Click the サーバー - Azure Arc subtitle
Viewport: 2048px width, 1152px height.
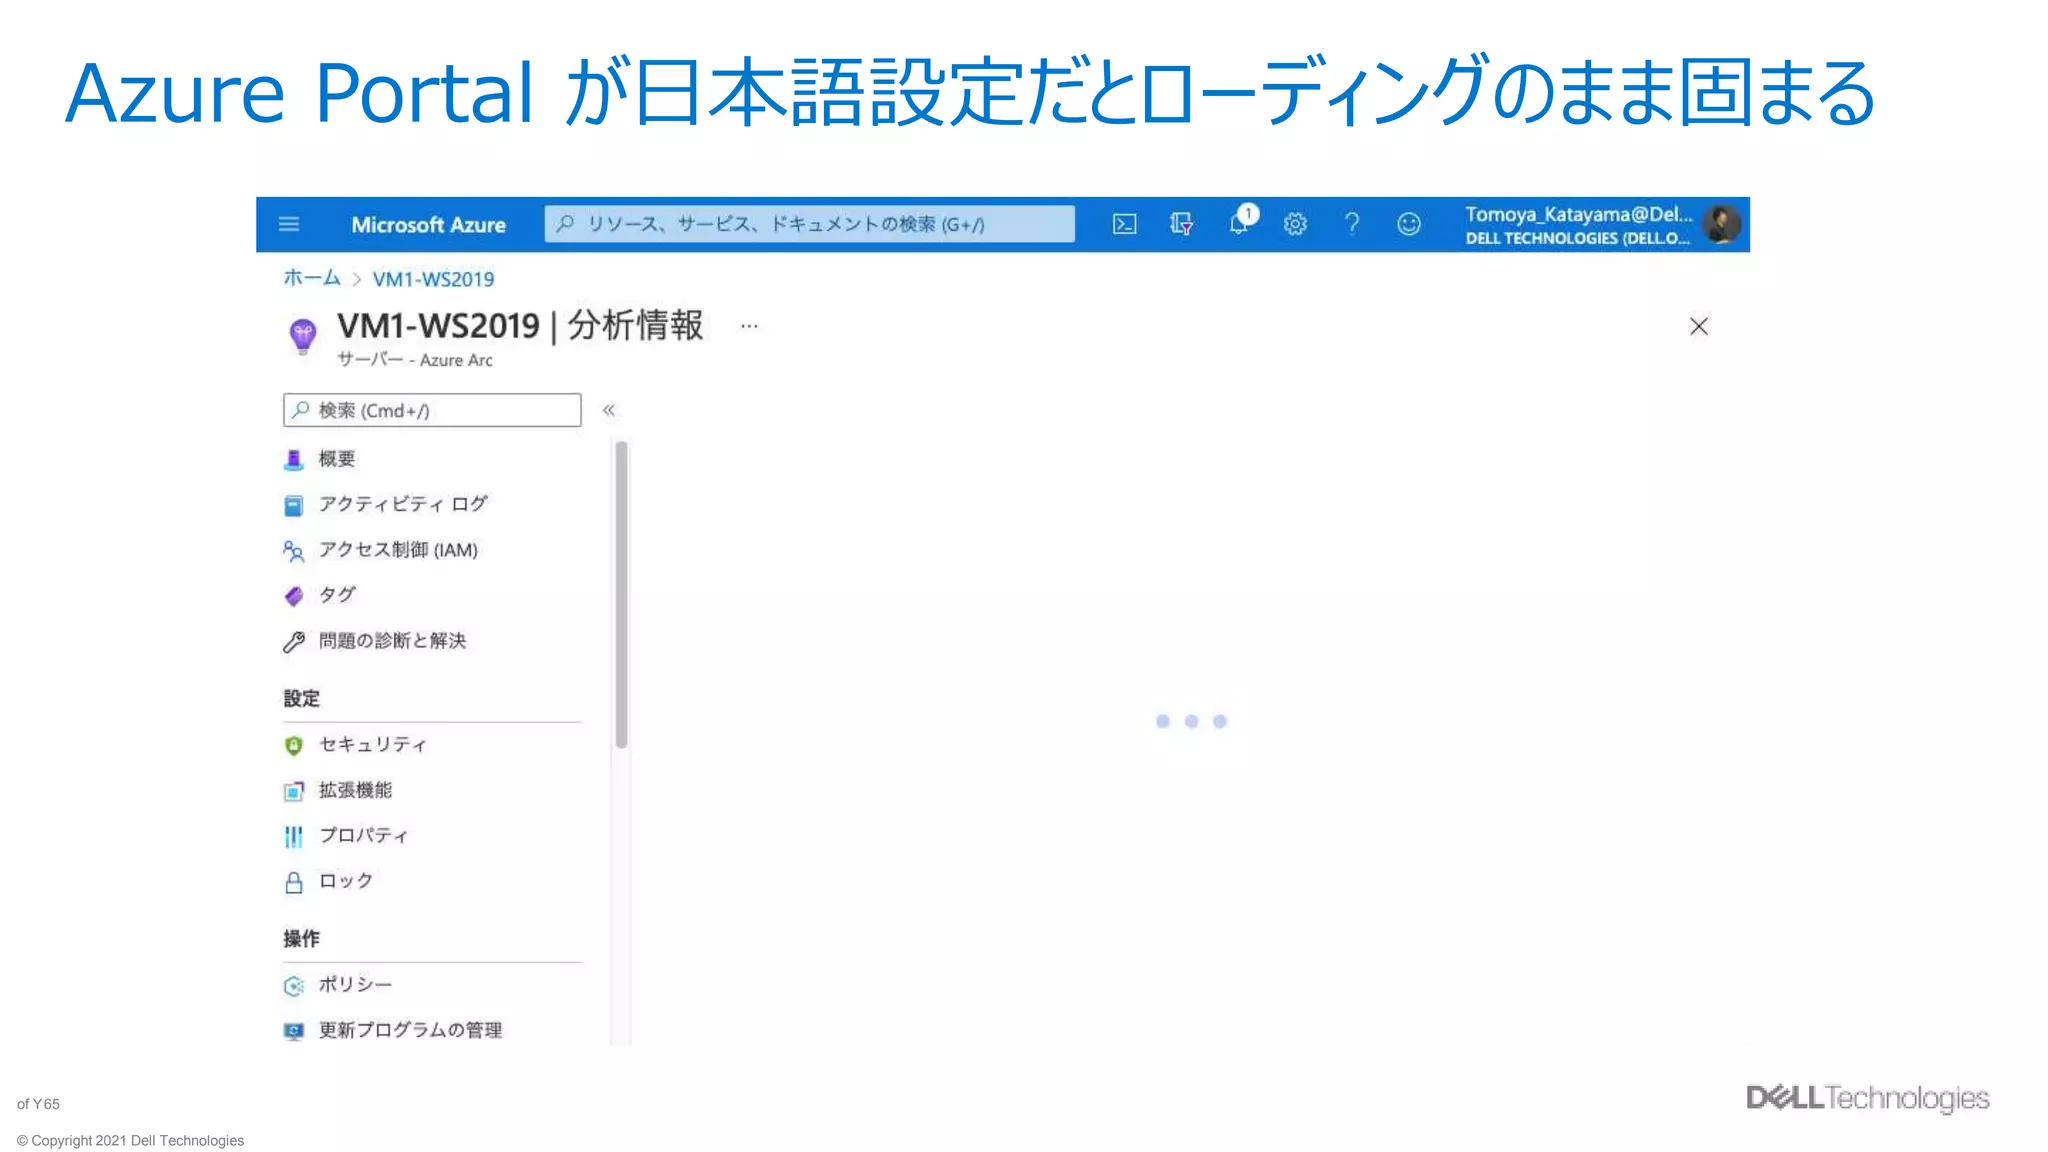tap(415, 360)
